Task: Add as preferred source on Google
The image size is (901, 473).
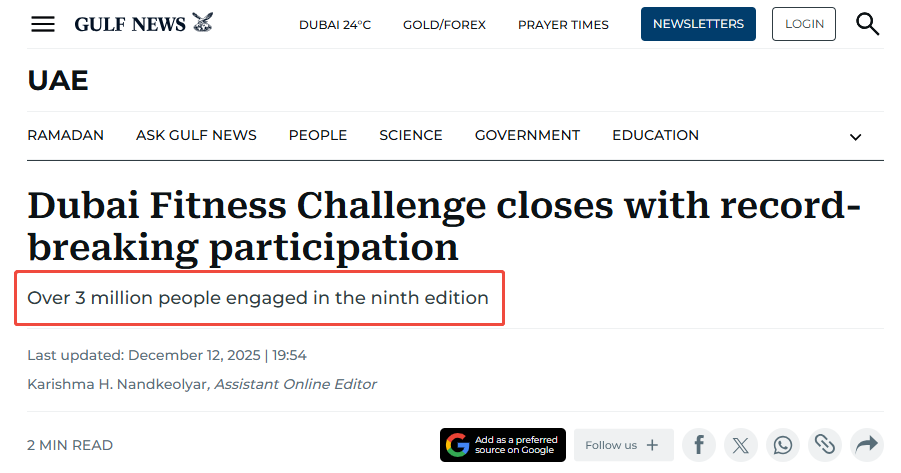Action: (x=503, y=445)
